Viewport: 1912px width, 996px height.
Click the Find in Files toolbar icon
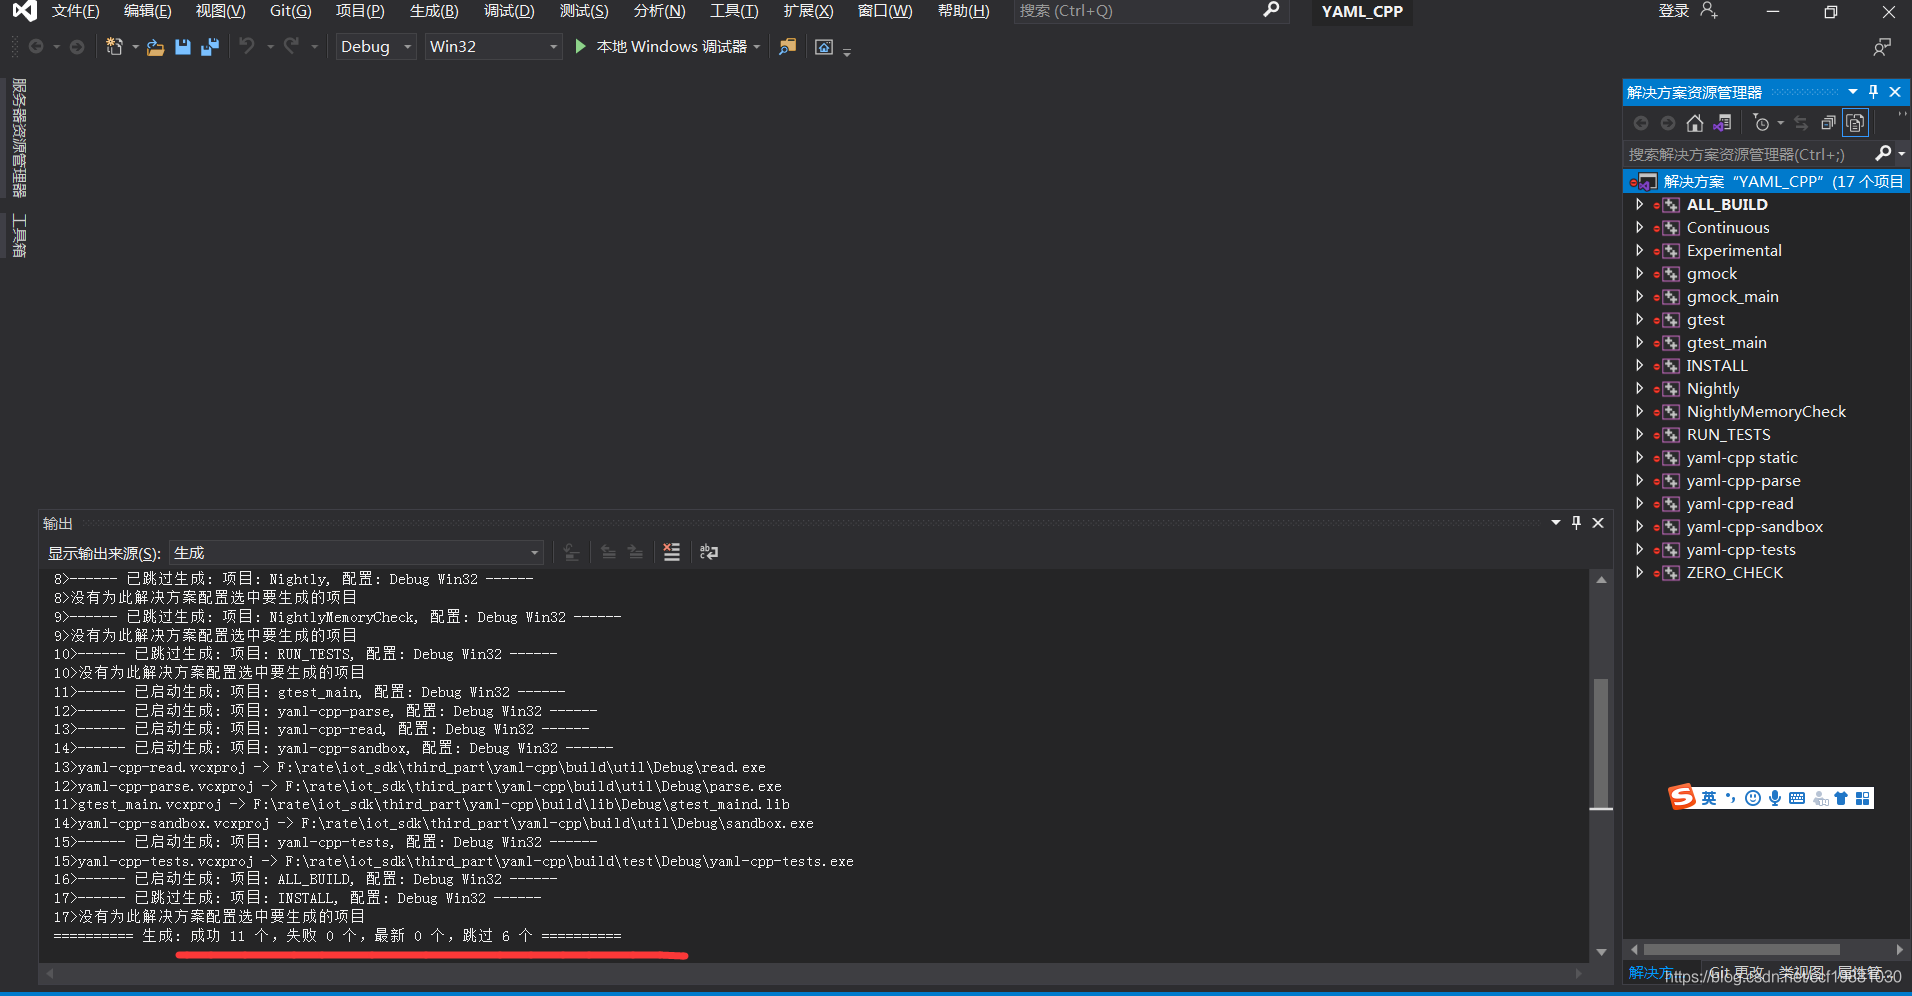788,47
